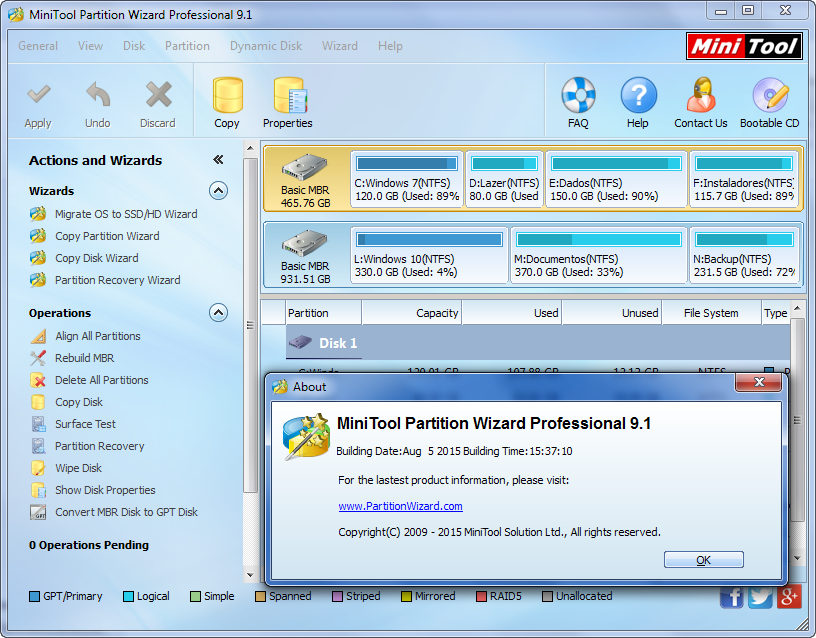Choose Delete All Partitions operation
The width and height of the screenshot is (816, 638).
tap(101, 380)
